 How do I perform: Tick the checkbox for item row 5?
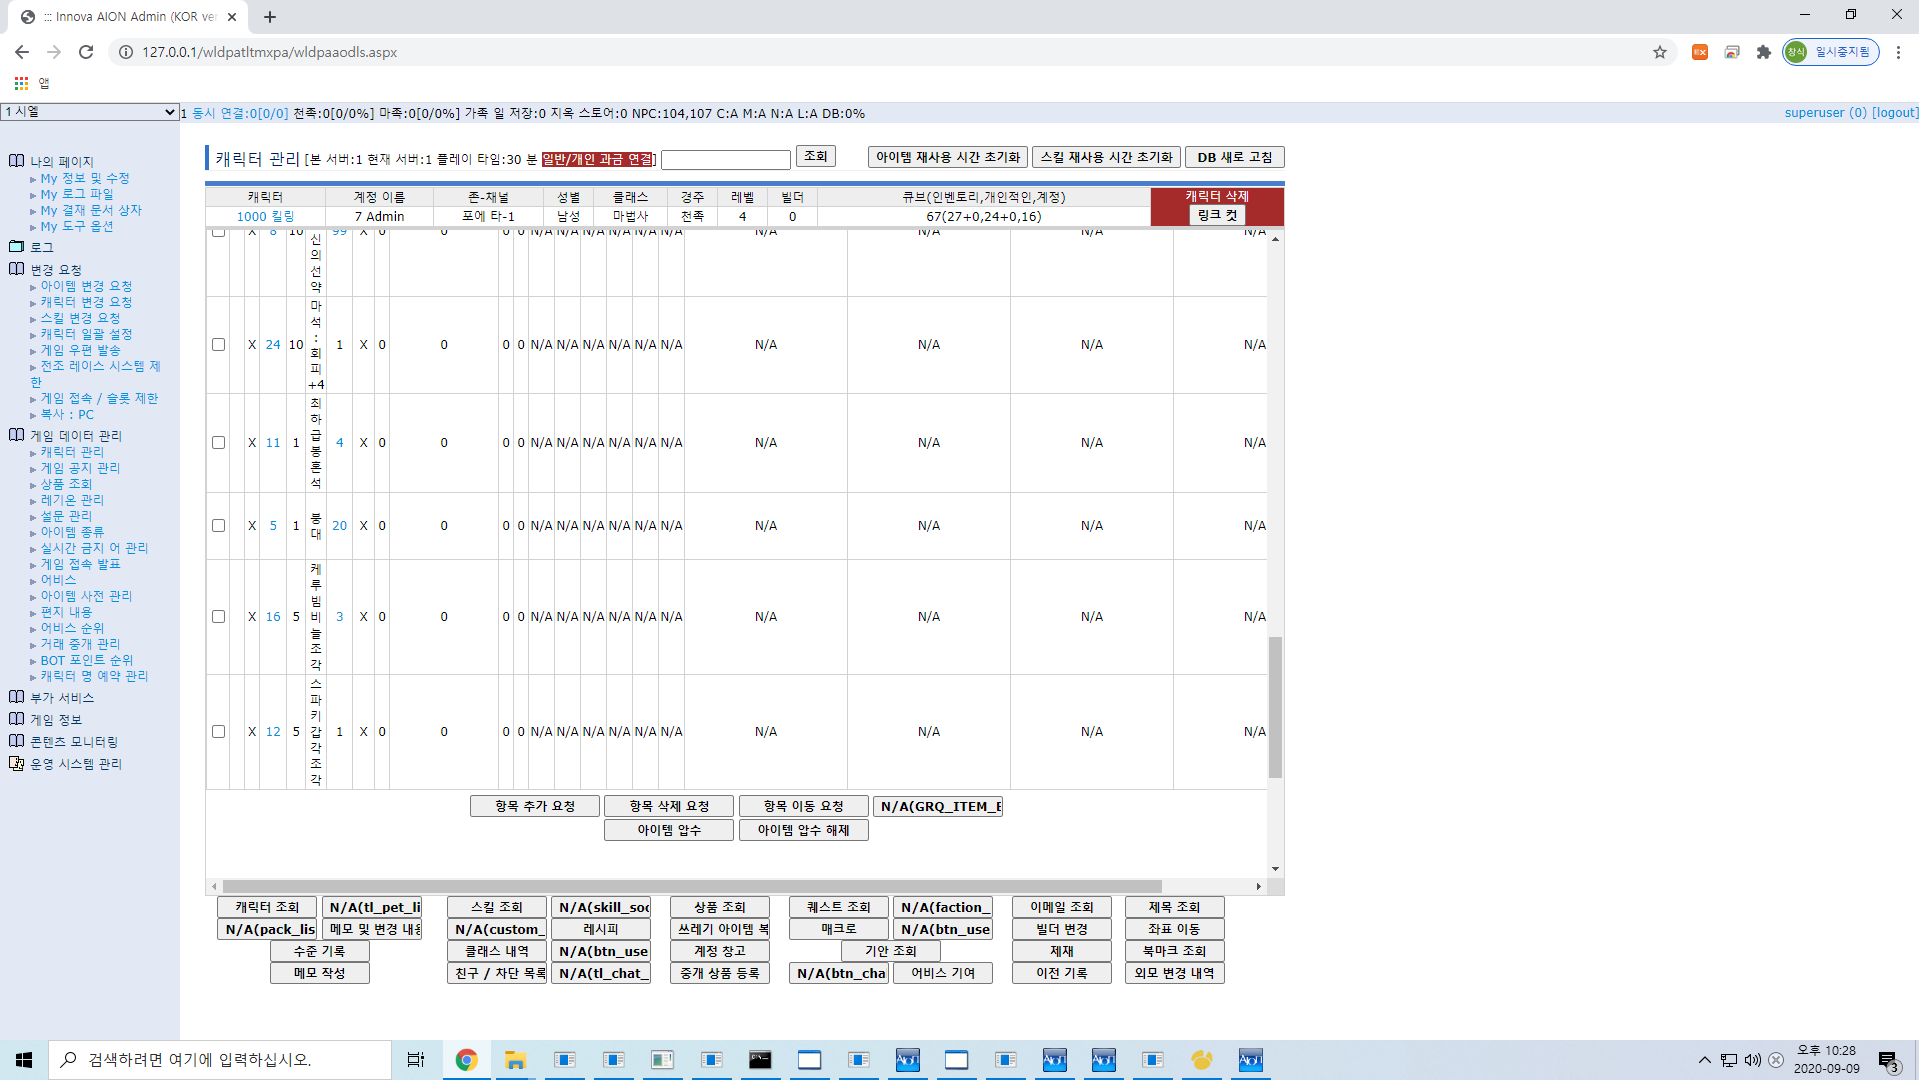tap(218, 525)
